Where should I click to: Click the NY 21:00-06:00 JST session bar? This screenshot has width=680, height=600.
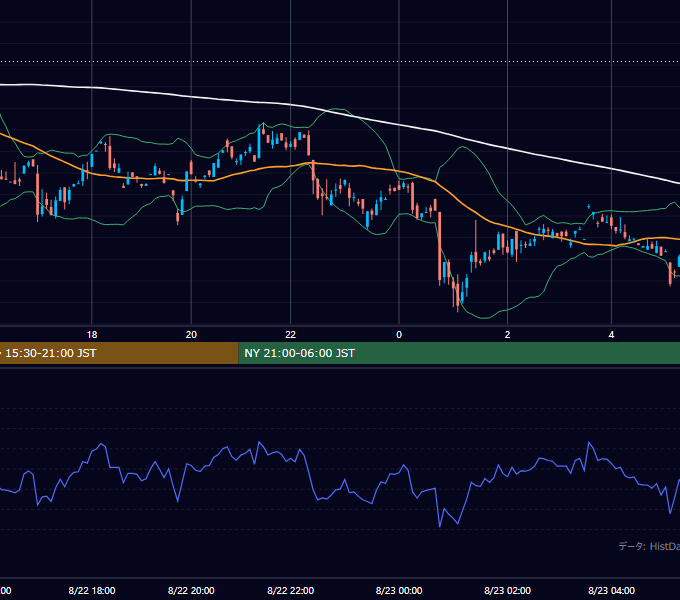click(x=459, y=353)
